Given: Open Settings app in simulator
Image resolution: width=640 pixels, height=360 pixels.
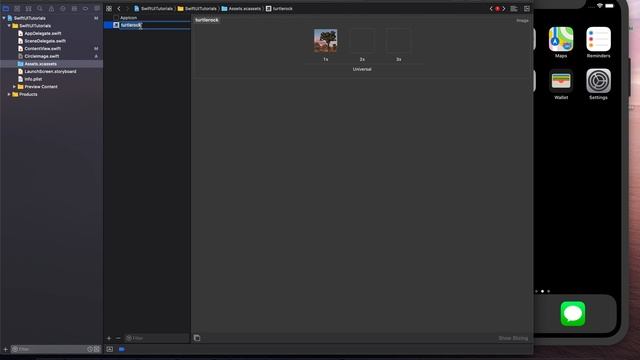Looking at the screenshot, I should (598, 81).
